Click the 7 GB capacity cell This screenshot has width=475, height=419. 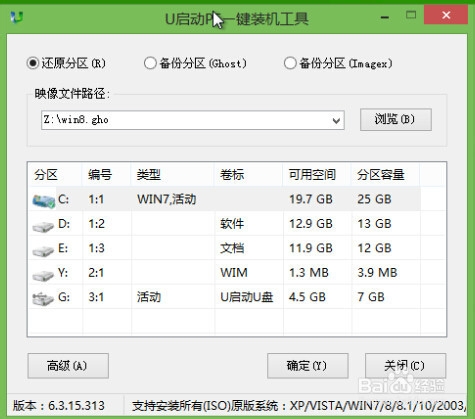click(x=371, y=297)
